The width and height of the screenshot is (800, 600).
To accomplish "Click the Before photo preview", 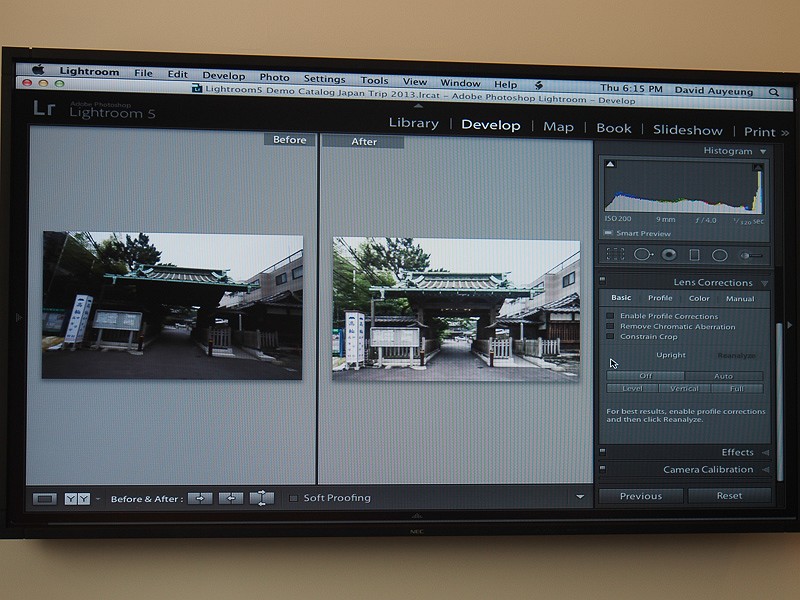I will (x=172, y=305).
